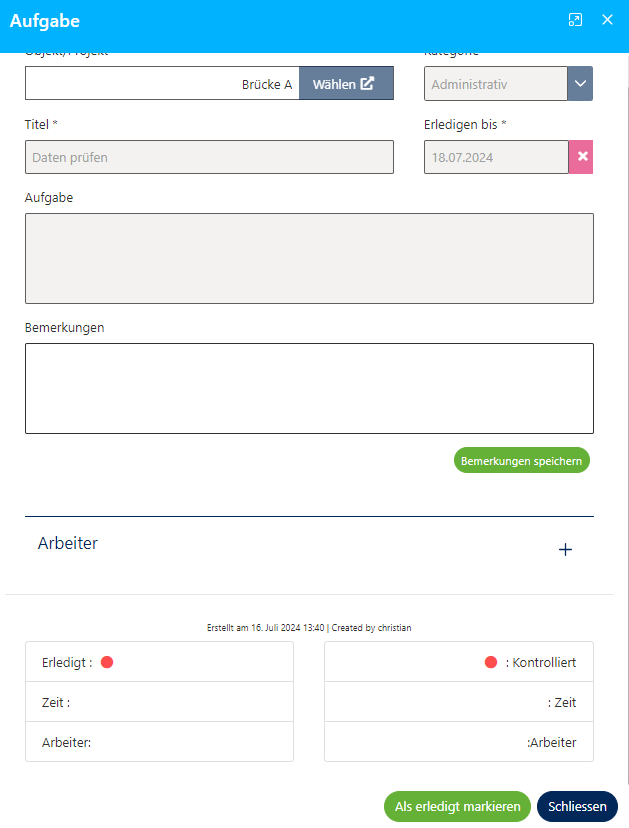Close the Aufgabe dialog with X icon
Image resolution: width=629 pixels, height=828 pixels.
pos(607,20)
